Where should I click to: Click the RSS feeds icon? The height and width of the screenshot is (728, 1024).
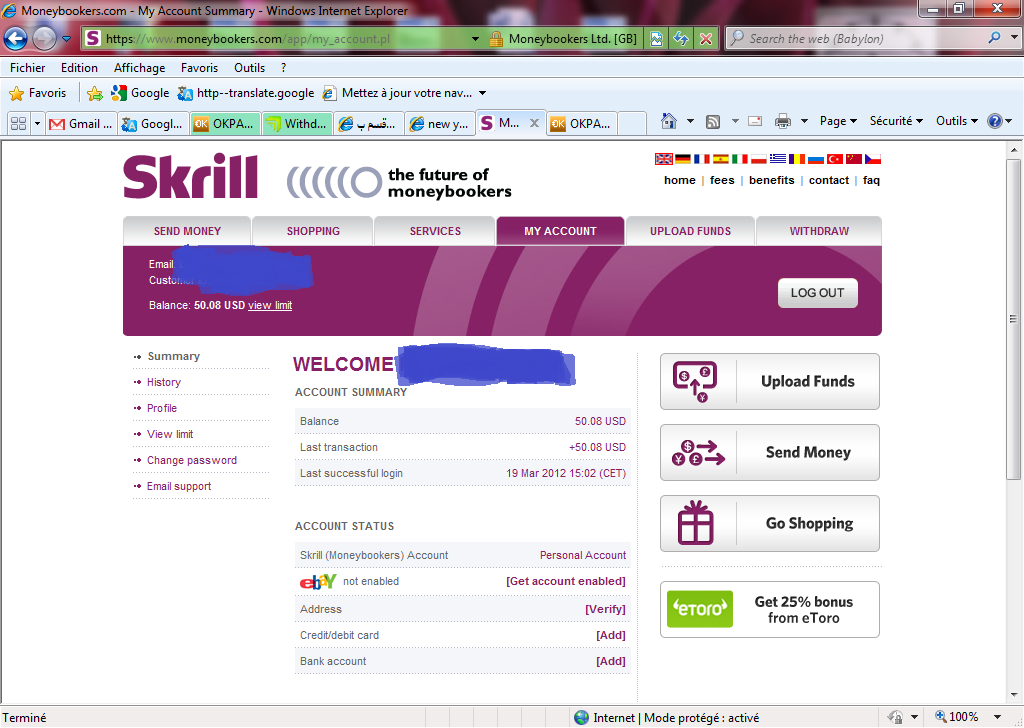pyautogui.click(x=713, y=121)
